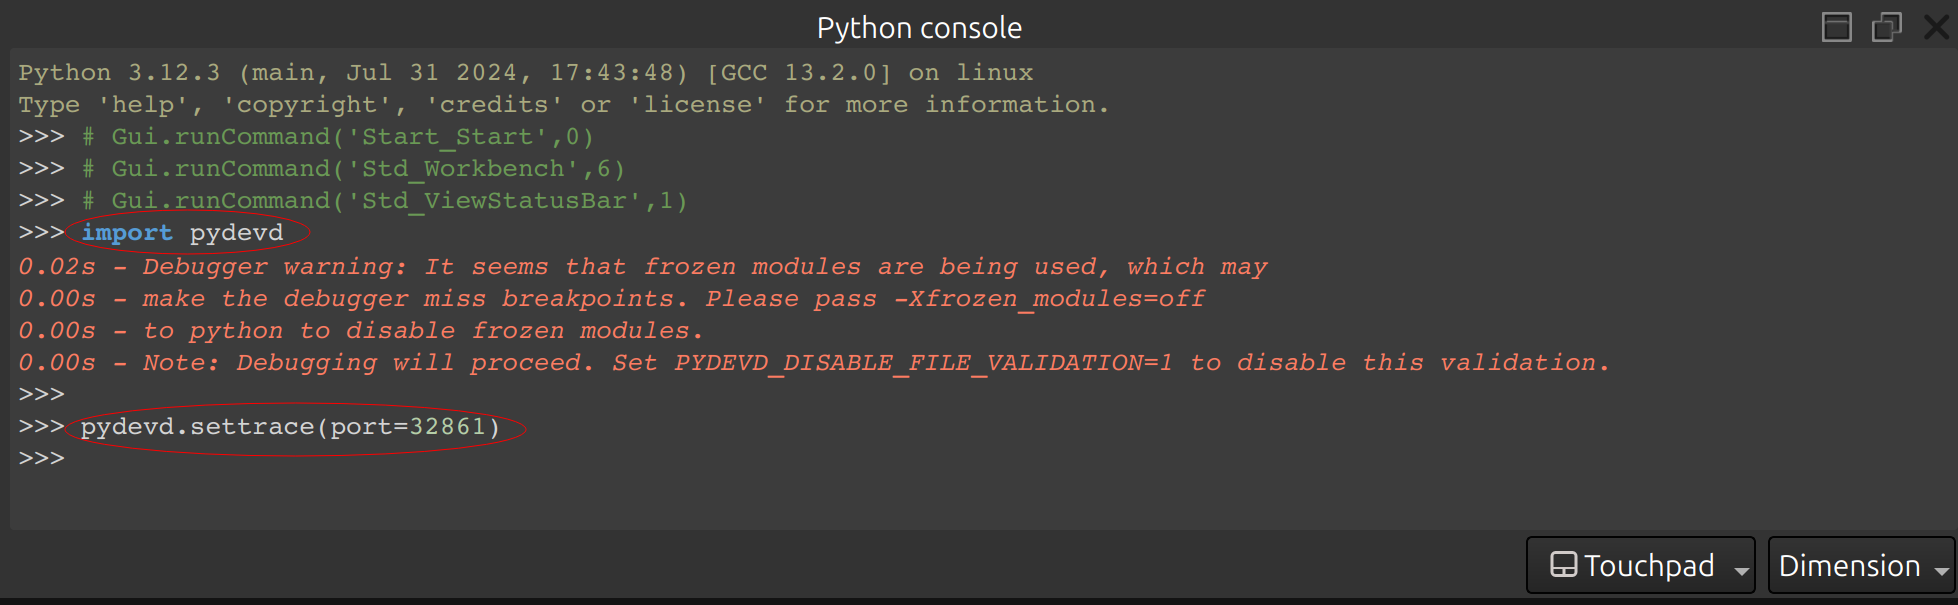Click the Type 'help' information line

point(563,105)
